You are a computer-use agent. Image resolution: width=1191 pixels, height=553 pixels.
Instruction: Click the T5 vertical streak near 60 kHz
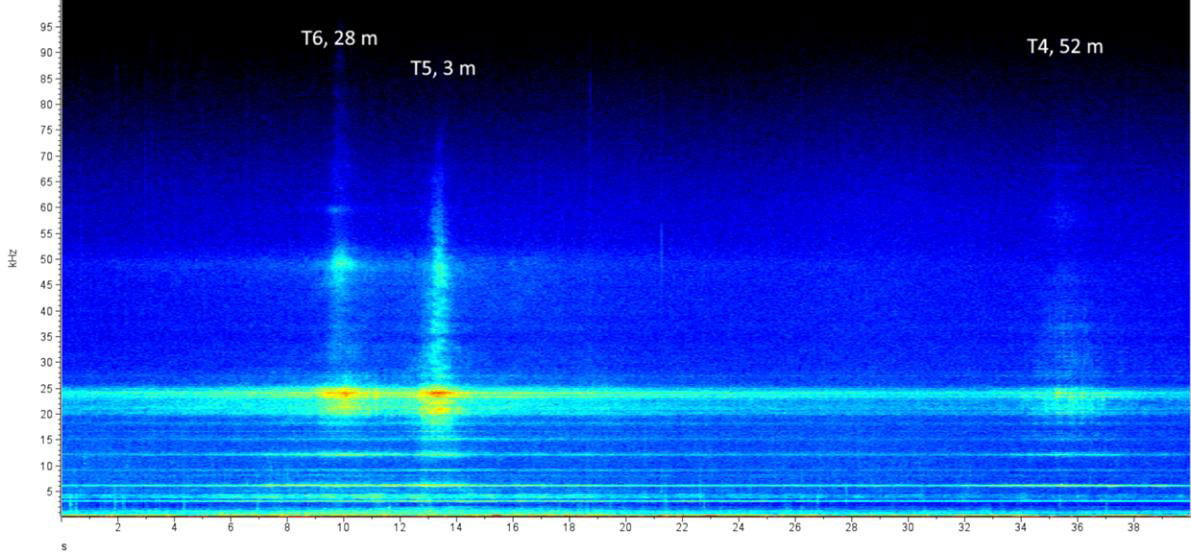coord(437,210)
